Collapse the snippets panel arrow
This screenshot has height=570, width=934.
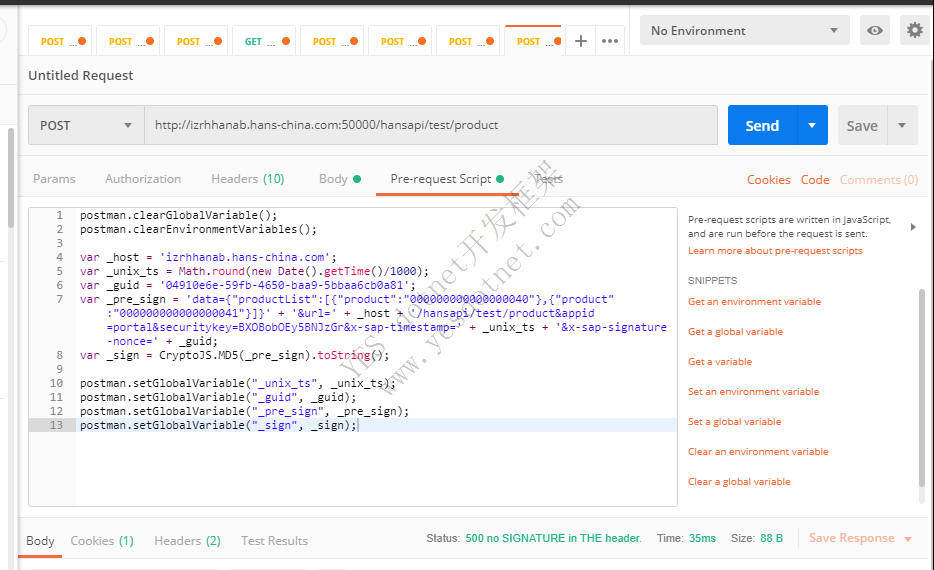pos(913,227)
